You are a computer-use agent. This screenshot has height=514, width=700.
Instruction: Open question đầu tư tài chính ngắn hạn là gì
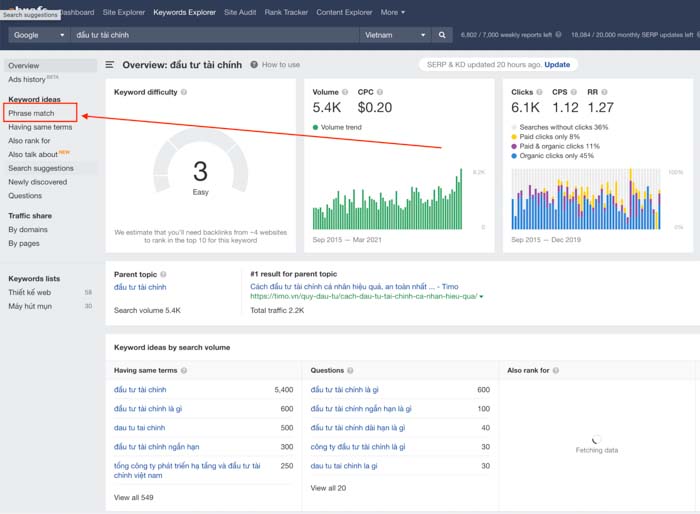pos(361,409)
